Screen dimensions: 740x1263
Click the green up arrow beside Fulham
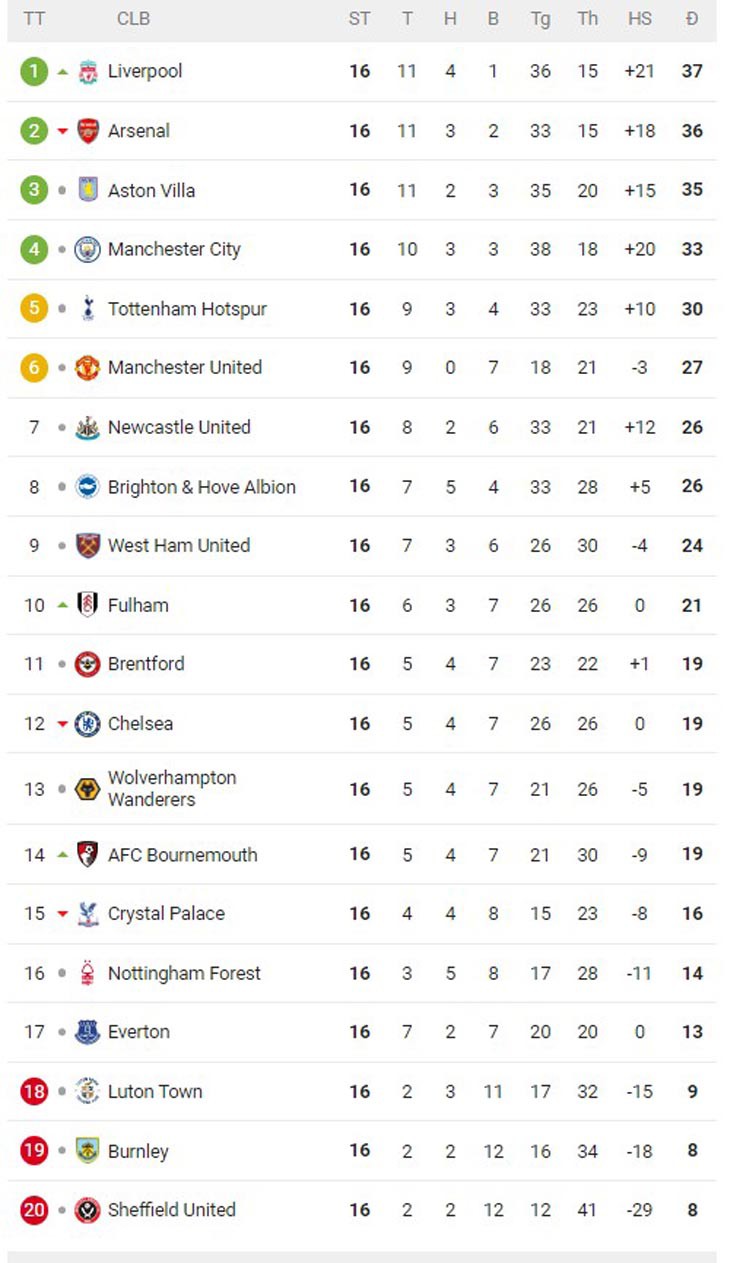(x=63, y=605)
